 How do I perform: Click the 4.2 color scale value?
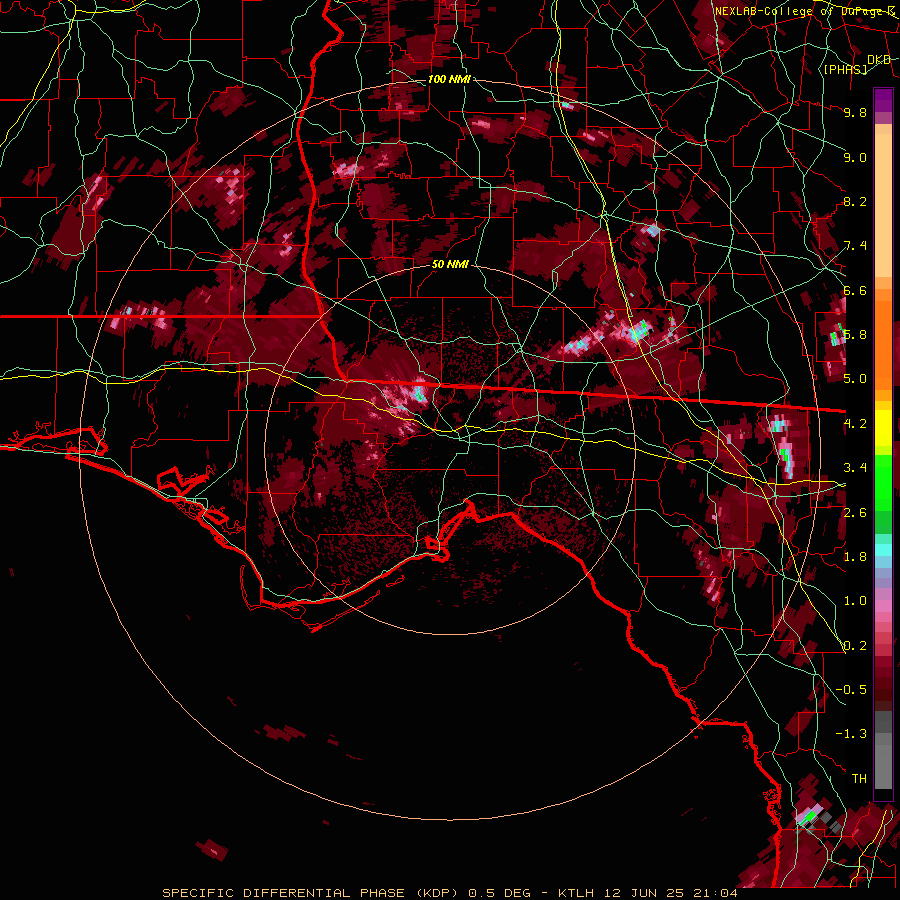pyautogui.click(x=855, y=424)
